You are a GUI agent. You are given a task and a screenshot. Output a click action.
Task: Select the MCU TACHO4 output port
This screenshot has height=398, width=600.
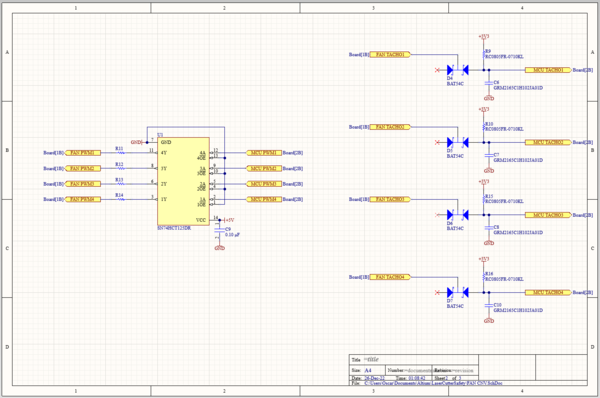pyautogui.click(x=548, y=292)
